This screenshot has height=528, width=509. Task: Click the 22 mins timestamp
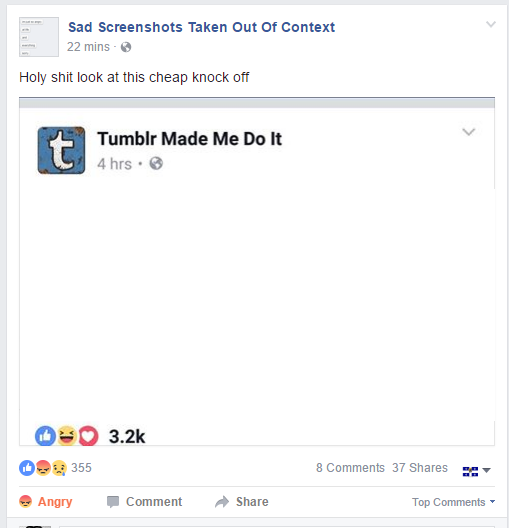click(x=88, y=47)
